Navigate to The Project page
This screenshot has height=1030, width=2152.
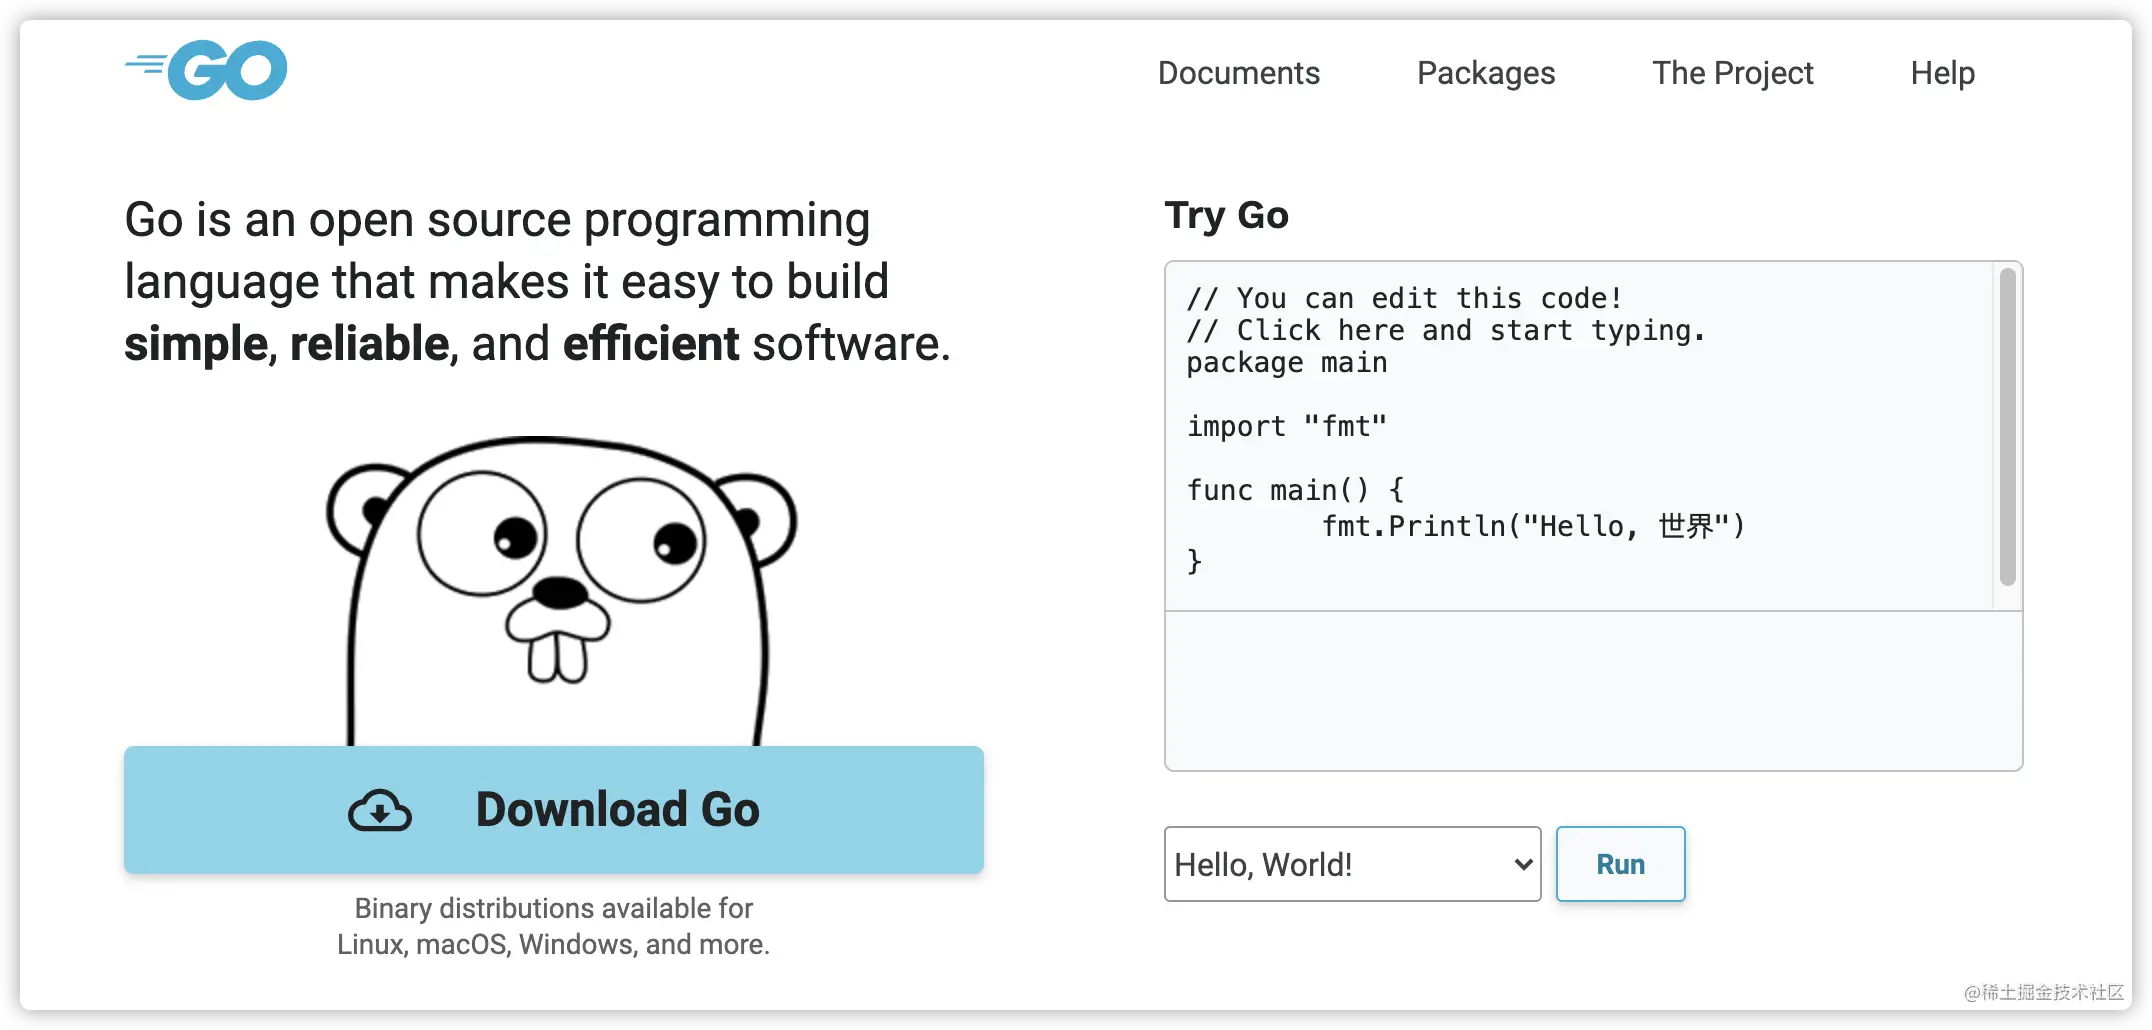point(1732,73)
